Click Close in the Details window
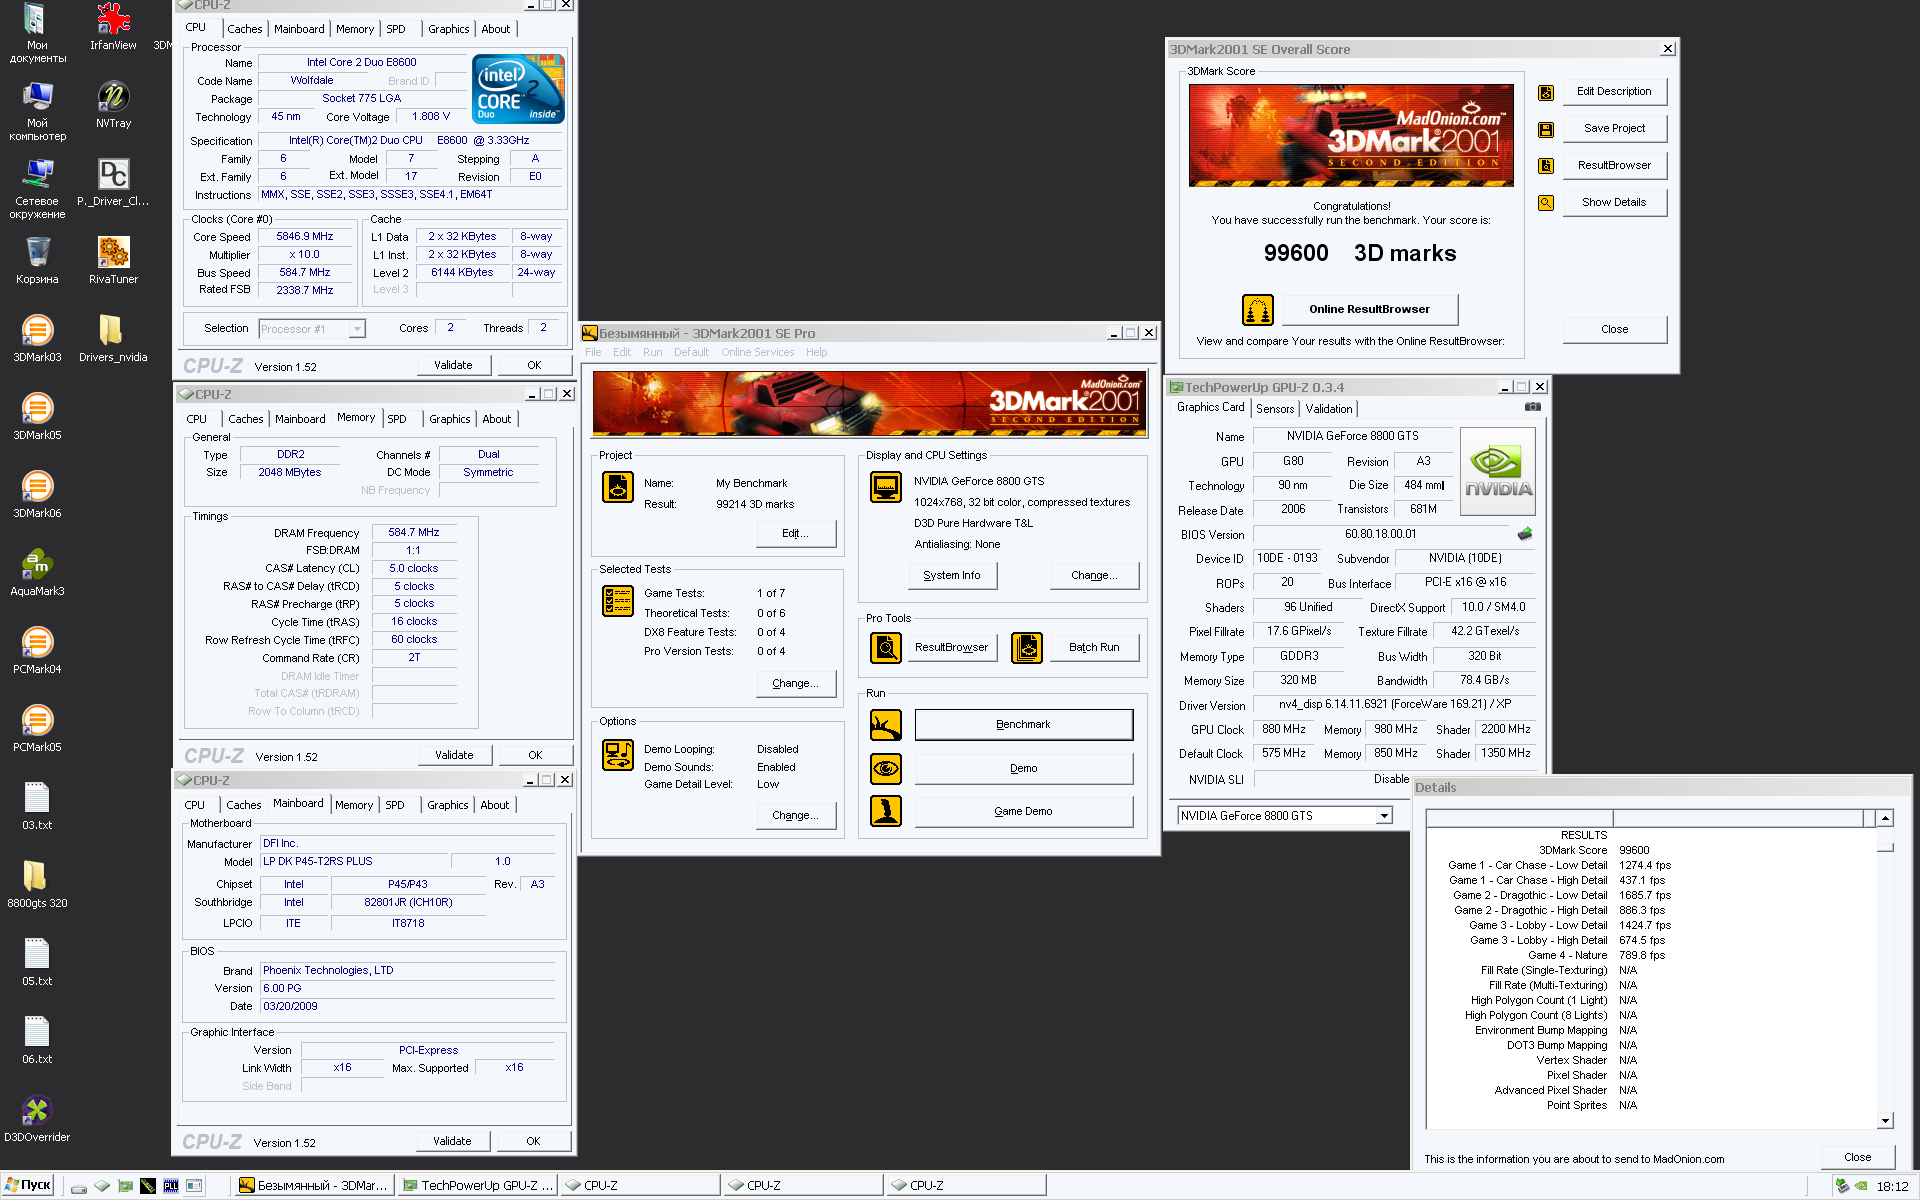The height and width of the screenshot is (1200, 1920). click(1858, 1157)
